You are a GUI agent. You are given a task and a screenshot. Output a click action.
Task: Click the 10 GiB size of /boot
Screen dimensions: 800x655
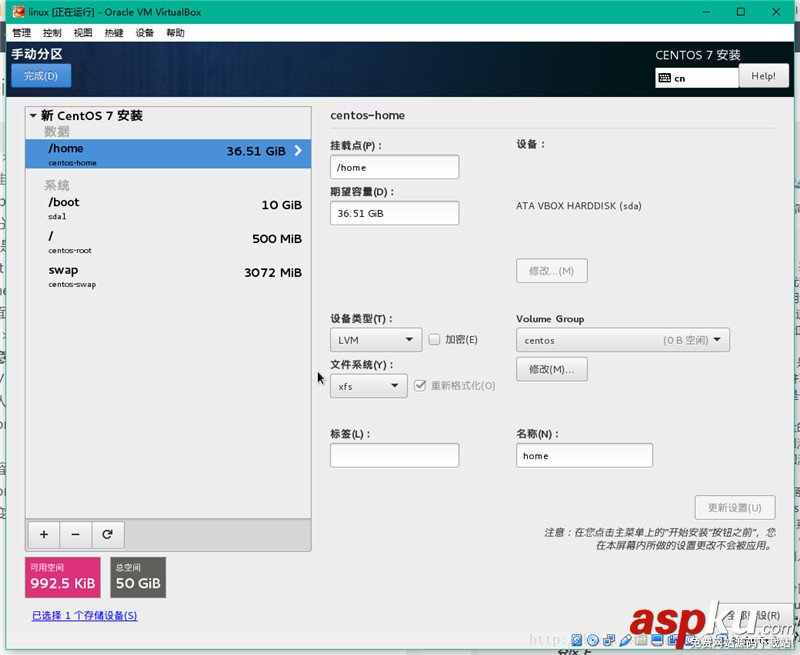point(282,205)
